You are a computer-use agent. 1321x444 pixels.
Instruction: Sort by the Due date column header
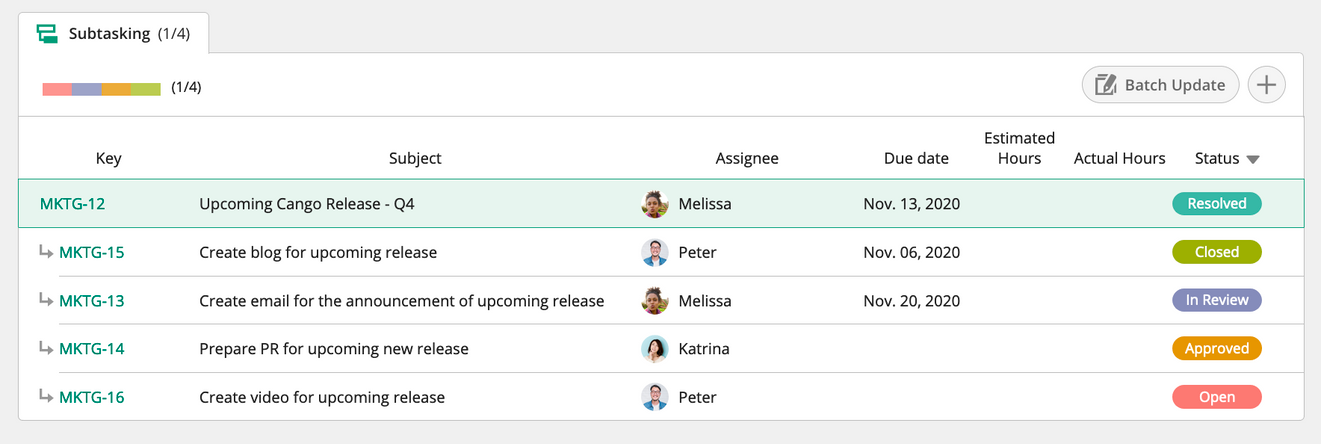click(x=916, y=158)
